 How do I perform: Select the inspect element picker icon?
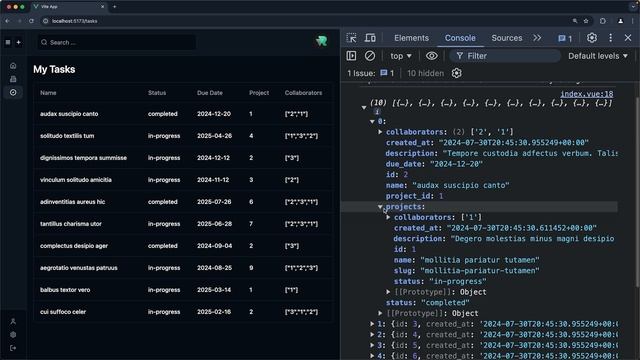pyautogui.click(x=351, y=38)
